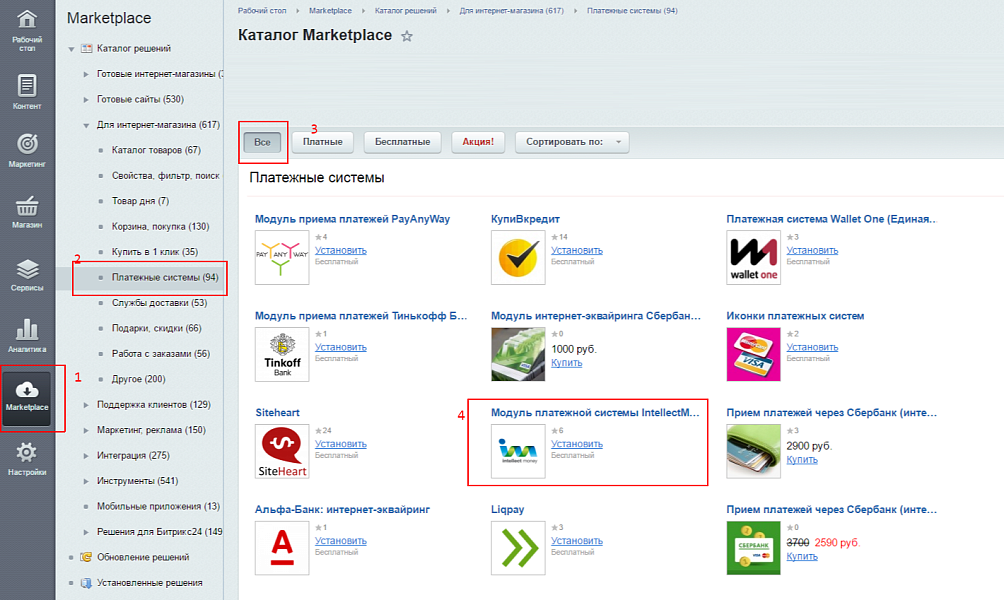
Task: Filter by Платные modules
Action: [323, 142]
